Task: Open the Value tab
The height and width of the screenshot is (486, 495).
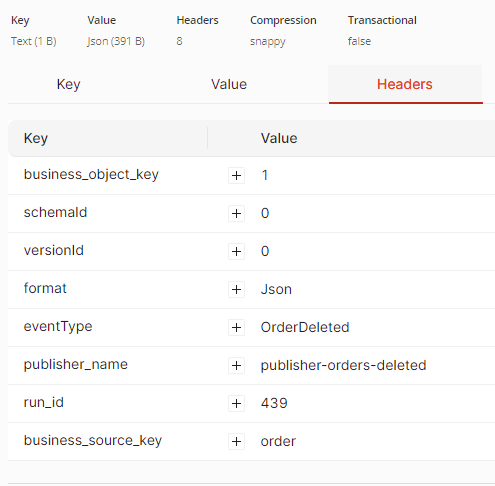Action: tap(229, 84)
